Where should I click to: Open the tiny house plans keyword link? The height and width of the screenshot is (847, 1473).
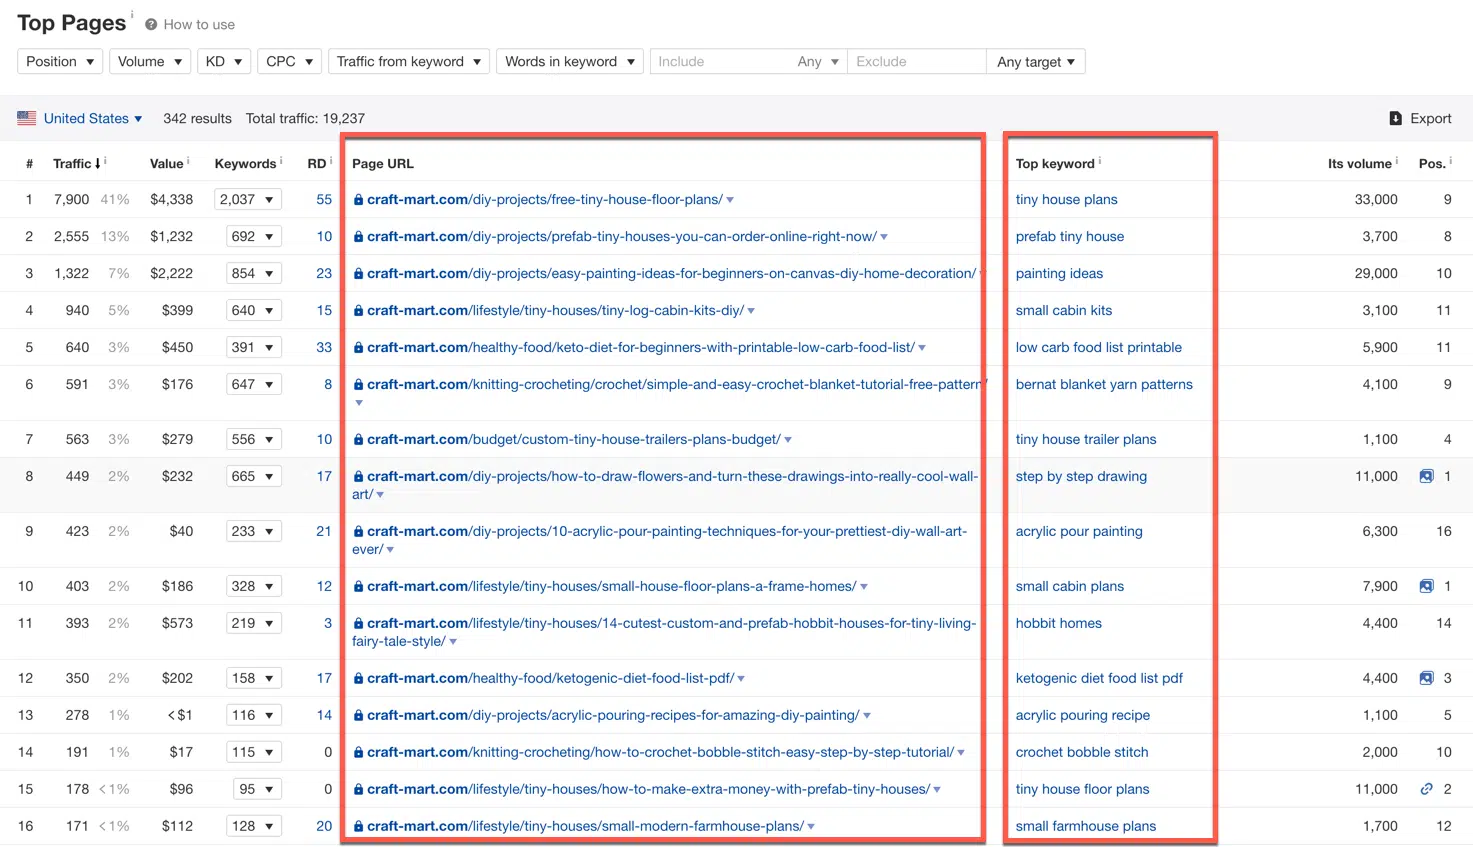coord(1066,199)
